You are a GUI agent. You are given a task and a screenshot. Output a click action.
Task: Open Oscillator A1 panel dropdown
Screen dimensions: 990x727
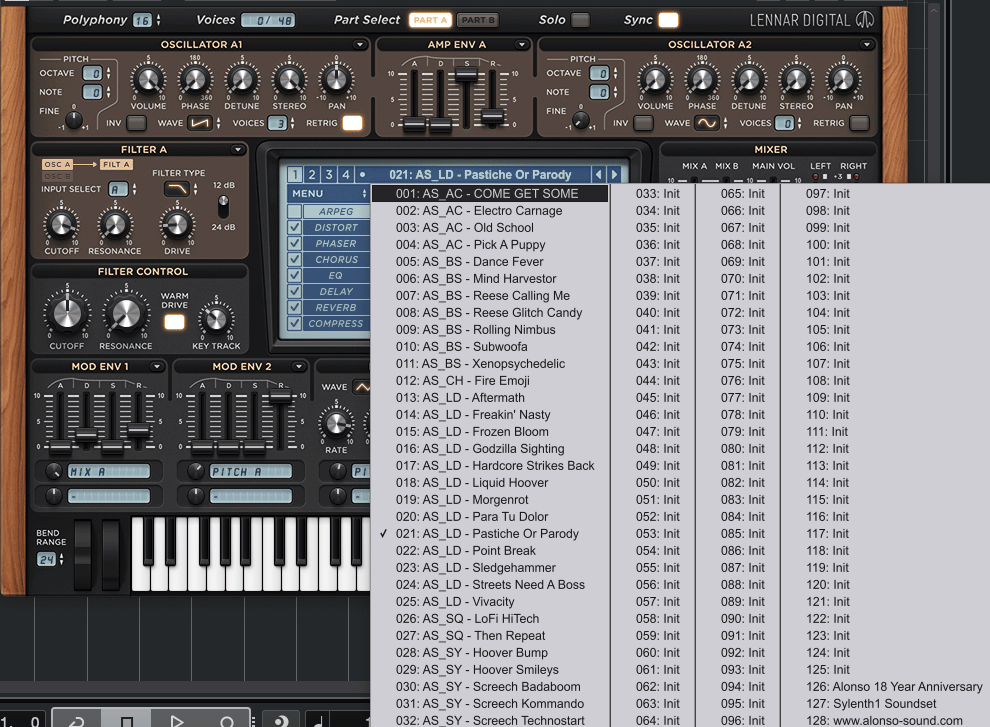click(x=359, y=45)
